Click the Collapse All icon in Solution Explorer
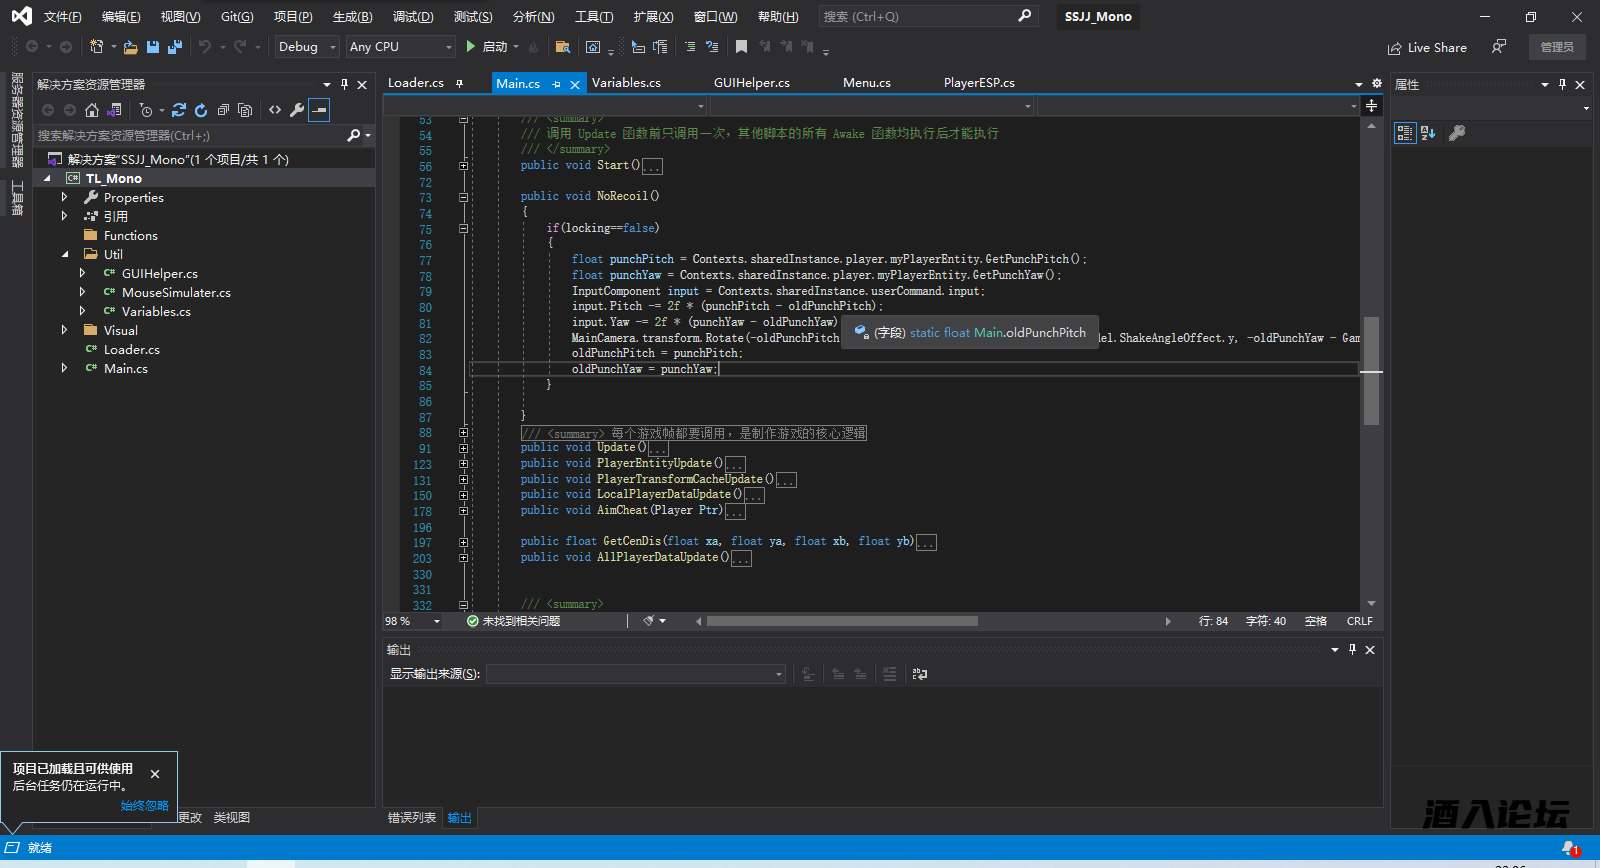The width and height of the screenshot is (1600, 868). click(x=223, y=110)
